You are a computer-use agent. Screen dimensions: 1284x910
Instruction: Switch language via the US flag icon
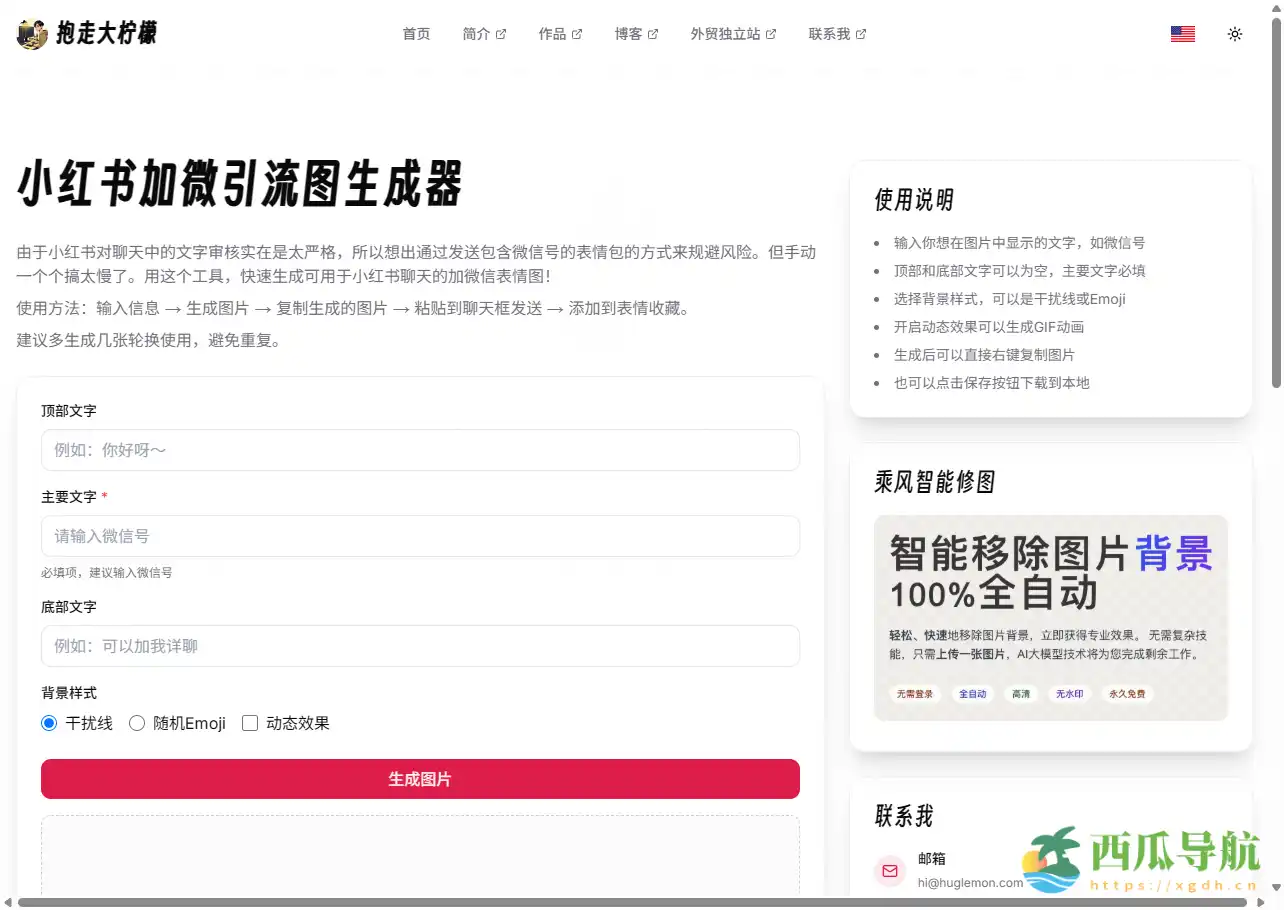(1182, 33)
